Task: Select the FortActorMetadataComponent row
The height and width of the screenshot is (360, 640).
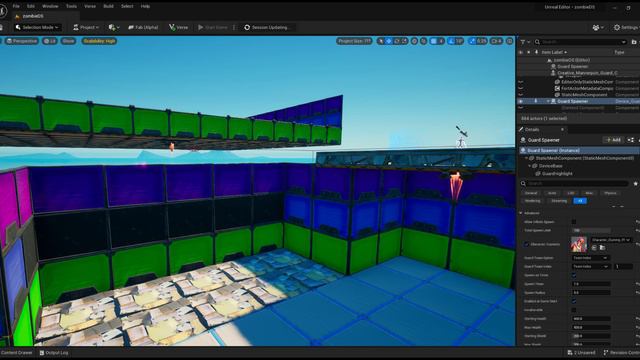Action: (587, 88)
